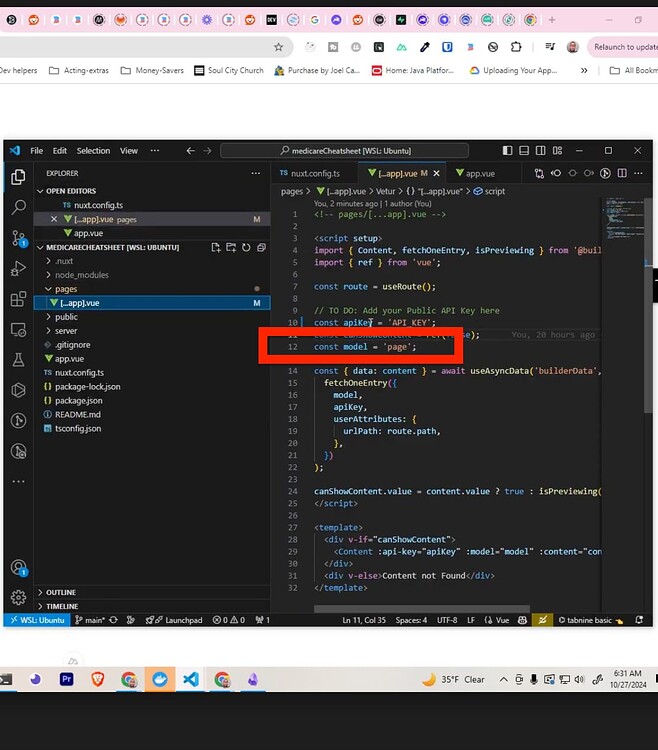Open the Explorer view in activity bar
Image resolution: width=658 pixels, height=750 pixels.
[x=18, y=177]
